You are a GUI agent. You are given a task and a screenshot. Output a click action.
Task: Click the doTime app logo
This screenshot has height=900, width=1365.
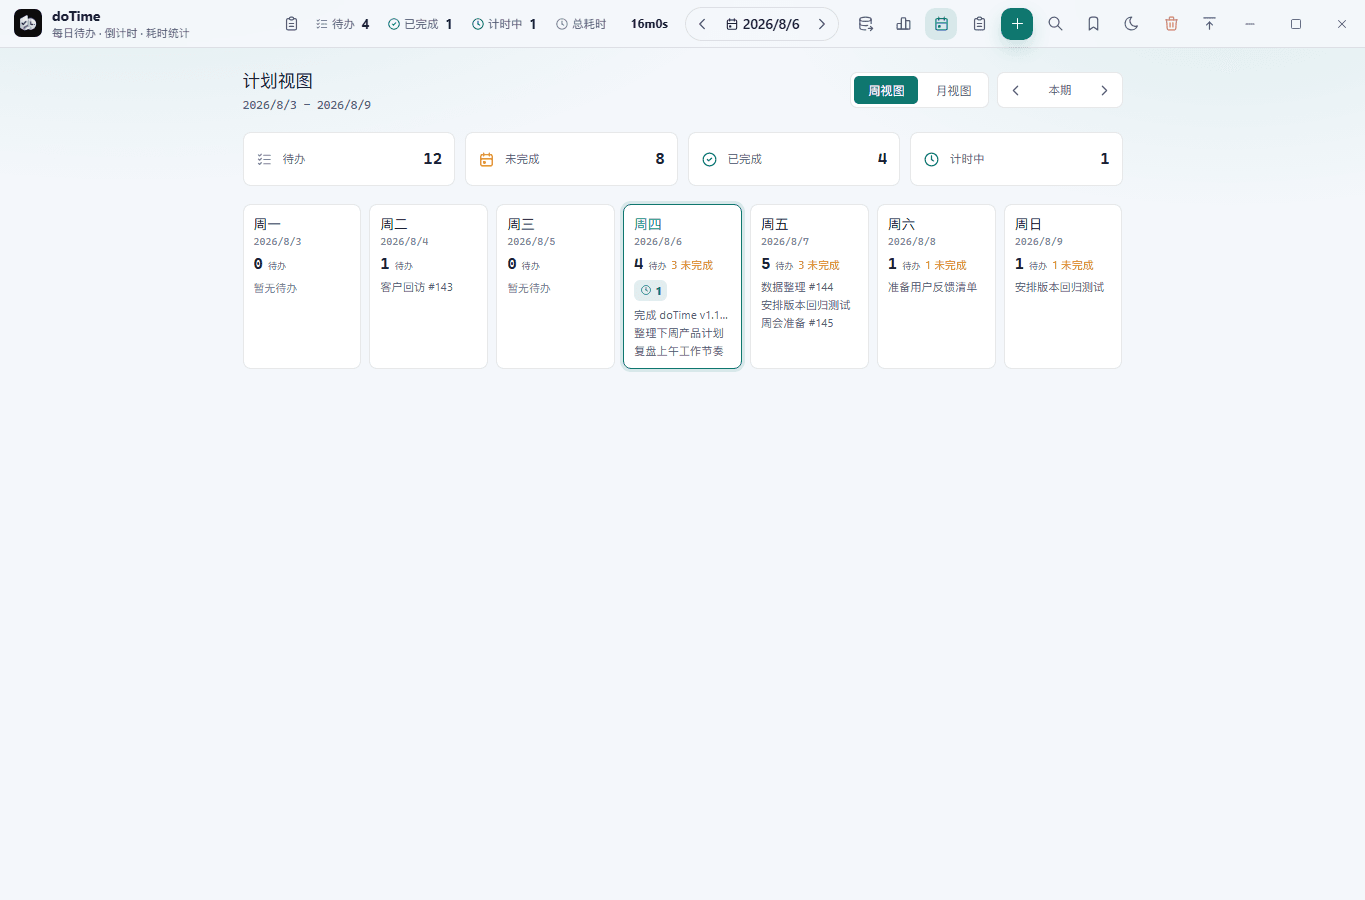(x=28, y=23)
